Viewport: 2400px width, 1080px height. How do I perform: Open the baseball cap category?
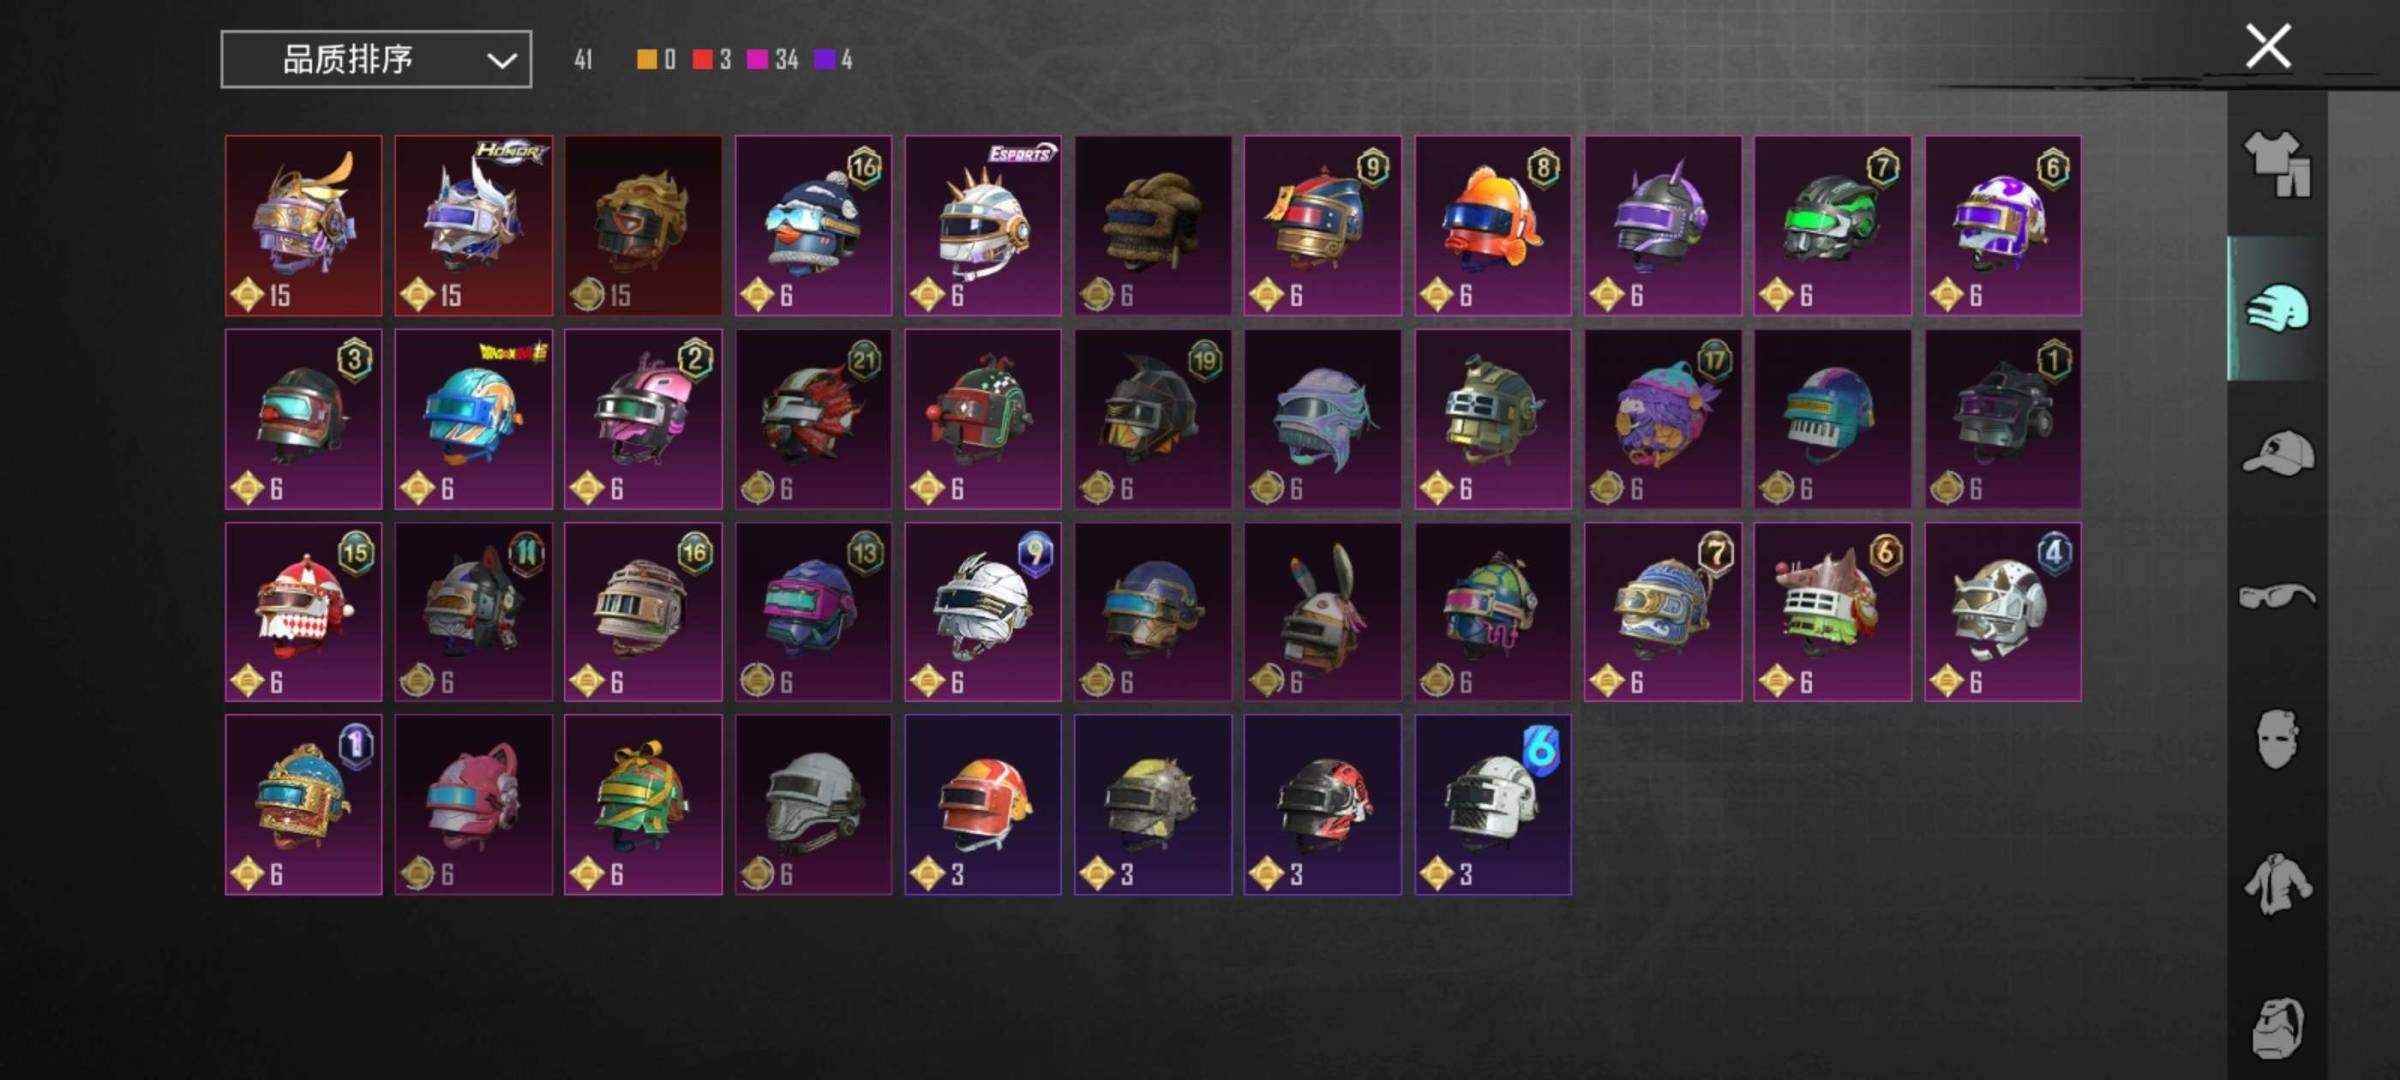[x=2278, y=452]
